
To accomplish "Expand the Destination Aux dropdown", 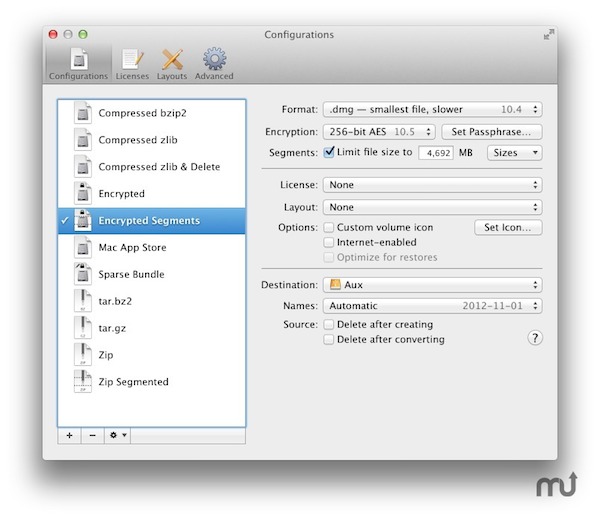I will point(432,285).
